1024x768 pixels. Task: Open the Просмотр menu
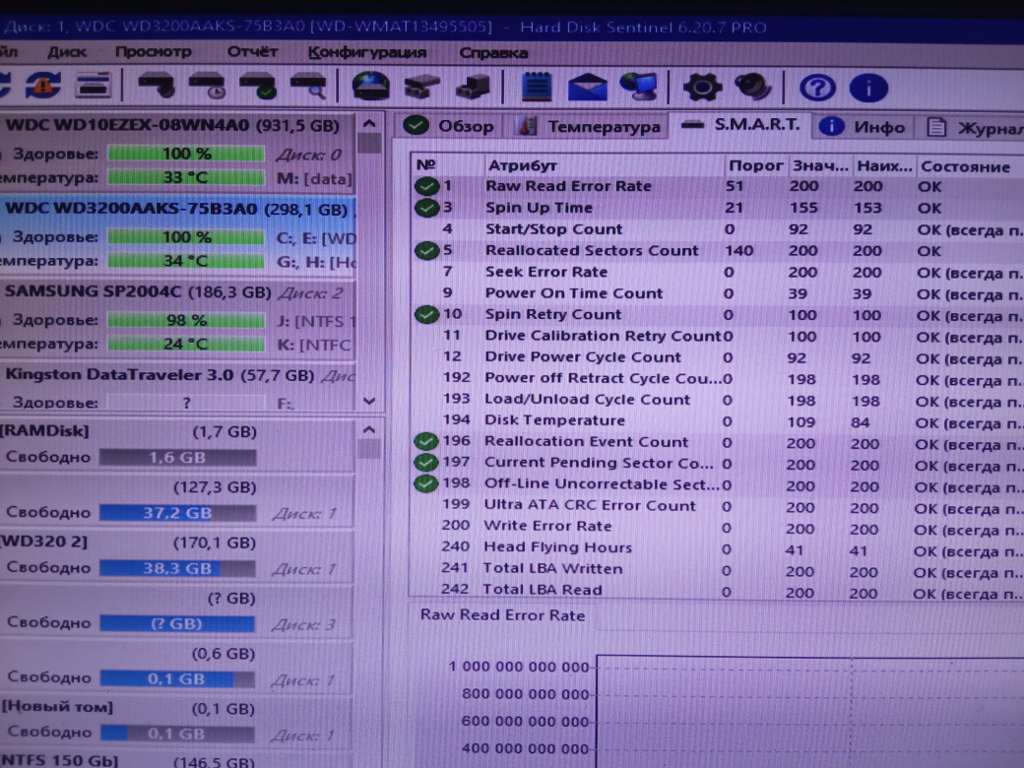[x=153, y=52]
